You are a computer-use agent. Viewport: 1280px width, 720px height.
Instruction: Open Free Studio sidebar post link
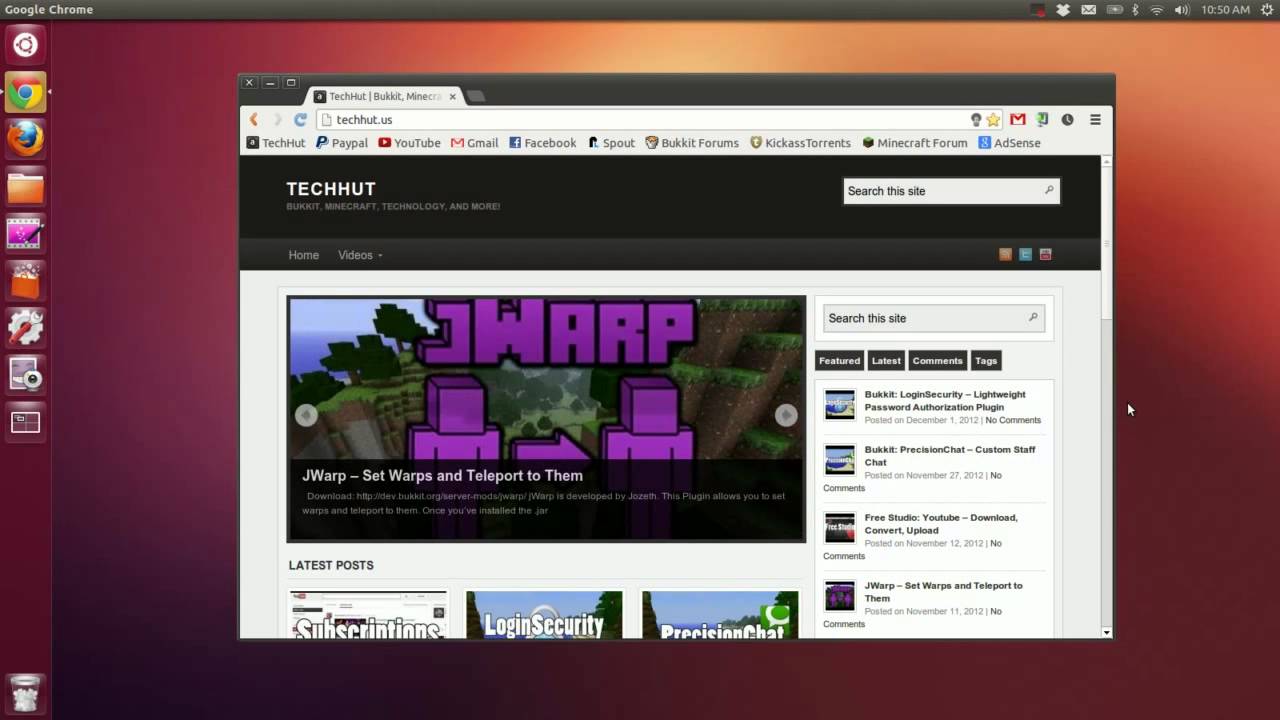(x=941, y=524)
